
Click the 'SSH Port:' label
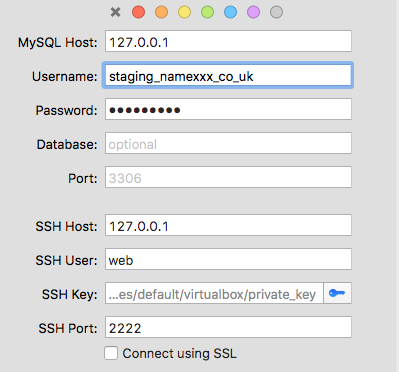coord(68,329)
